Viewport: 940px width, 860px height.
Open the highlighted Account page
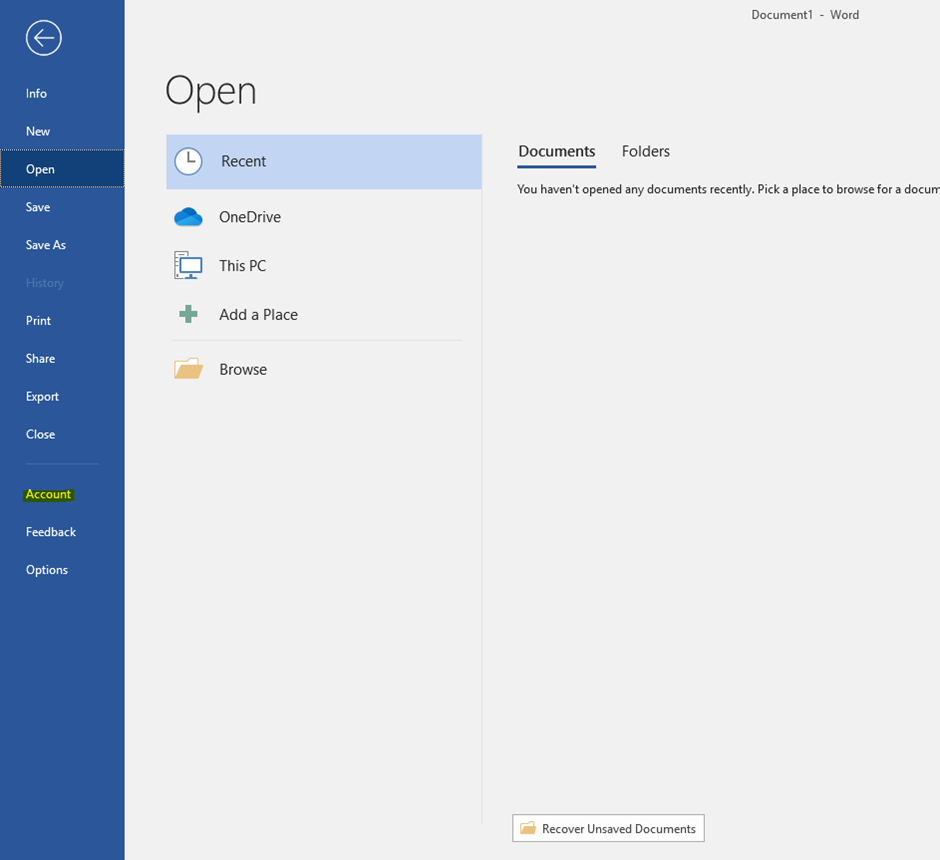49,494
